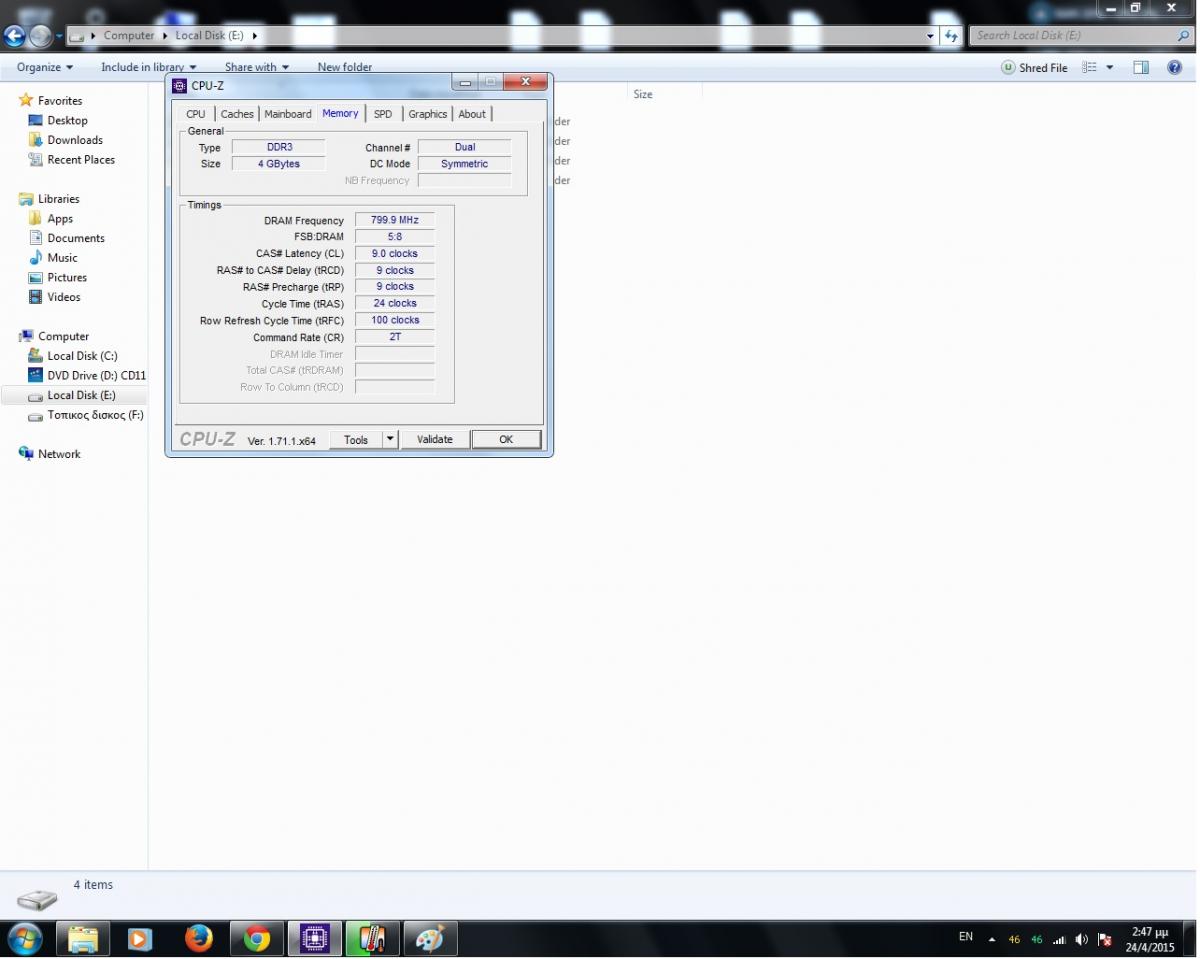
Task: Switch to CPU tab in CPU-Z
Action: click(x=196, y=114)
